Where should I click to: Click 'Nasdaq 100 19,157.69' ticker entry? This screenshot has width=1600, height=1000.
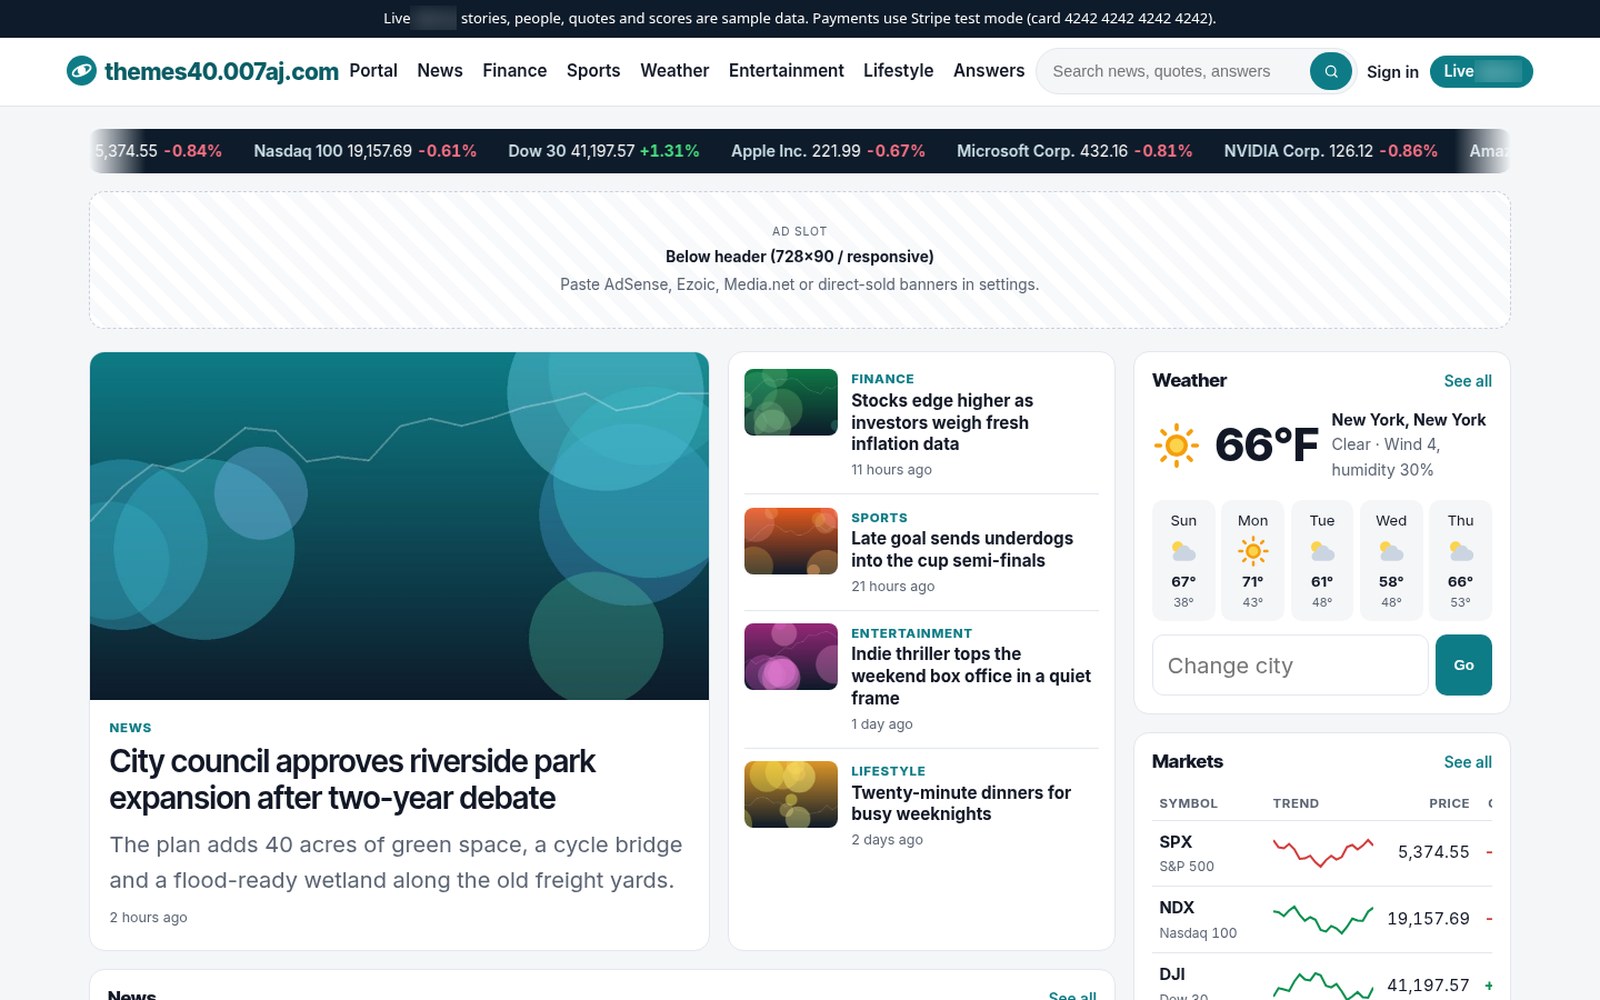click(x=365, y=151)
